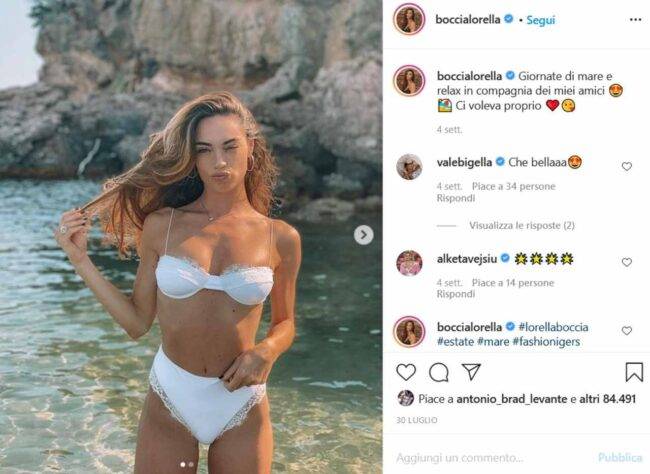The image size is (650, 474).
Task: Click the Pubblica button
Action: (620, 457)
